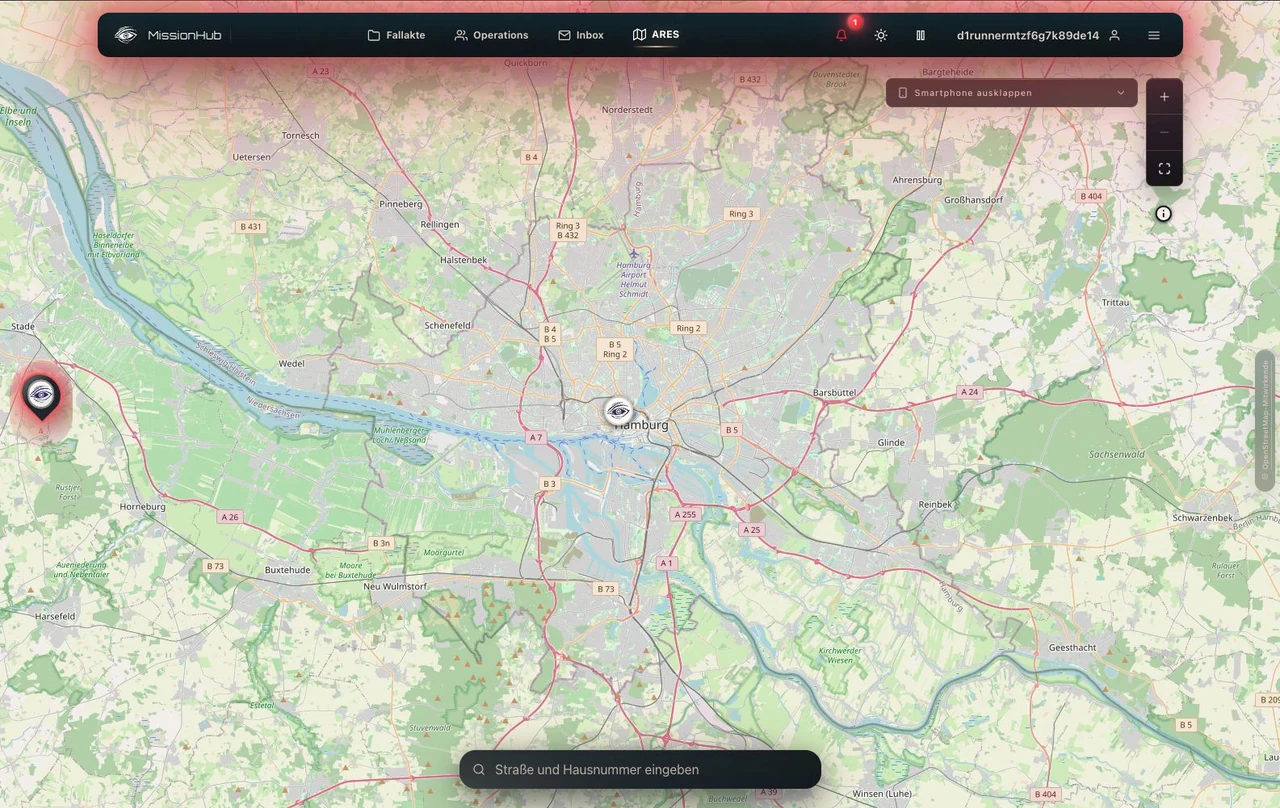Image resolution: width=1280 pixels, height=808 pixels.
Task: Select the eye marker over Hamburg
Action: (x=619, y=411)
